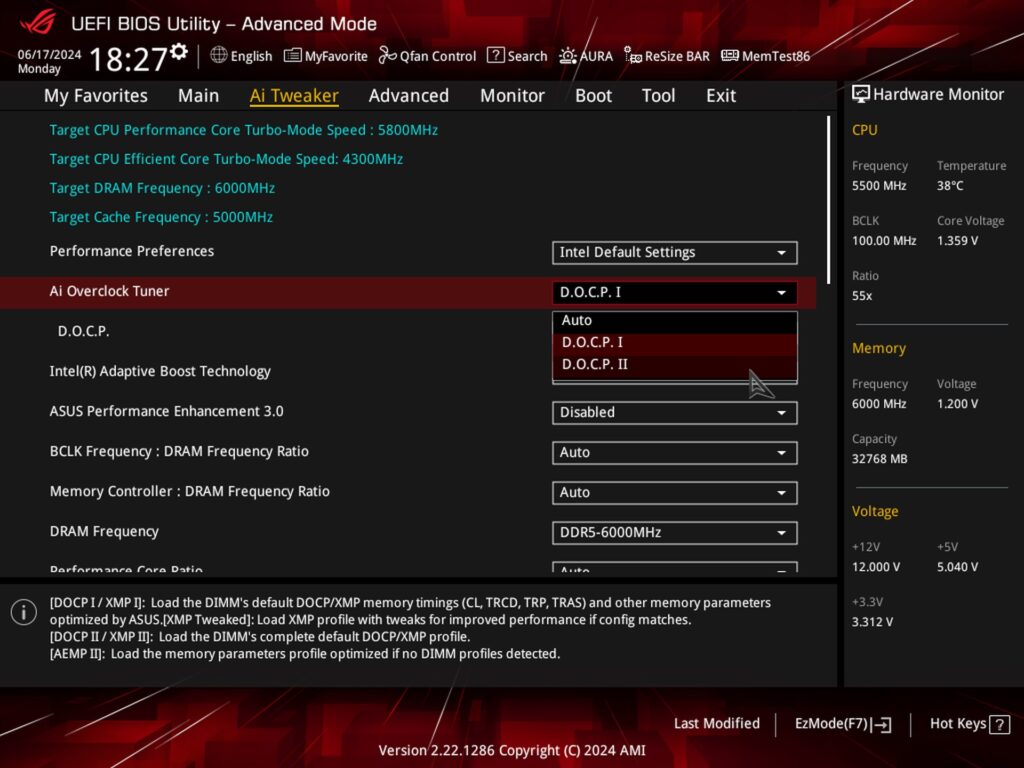Go to the Boot tab
This screenshot has height=768, width=1024.
click(x=594, y=95)
